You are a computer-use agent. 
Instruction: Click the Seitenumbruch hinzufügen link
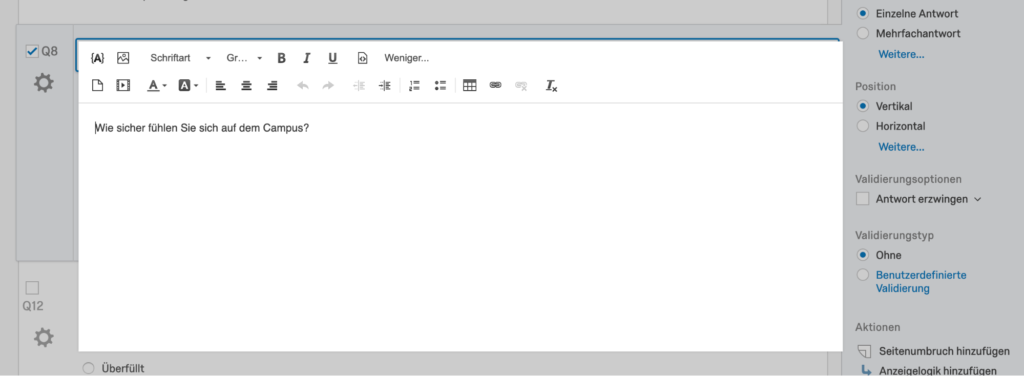point(944,351)
